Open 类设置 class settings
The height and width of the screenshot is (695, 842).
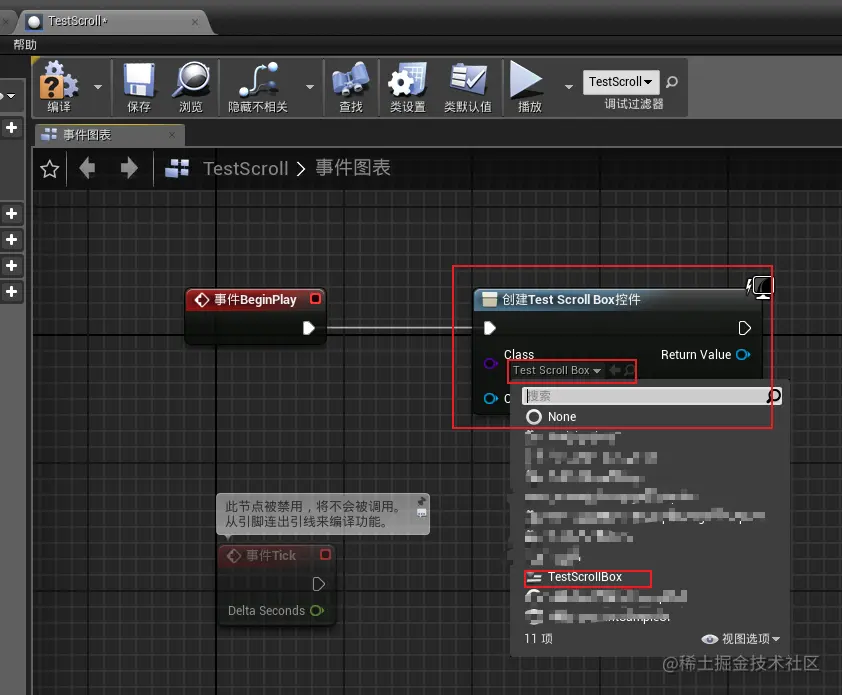[408, 87]
